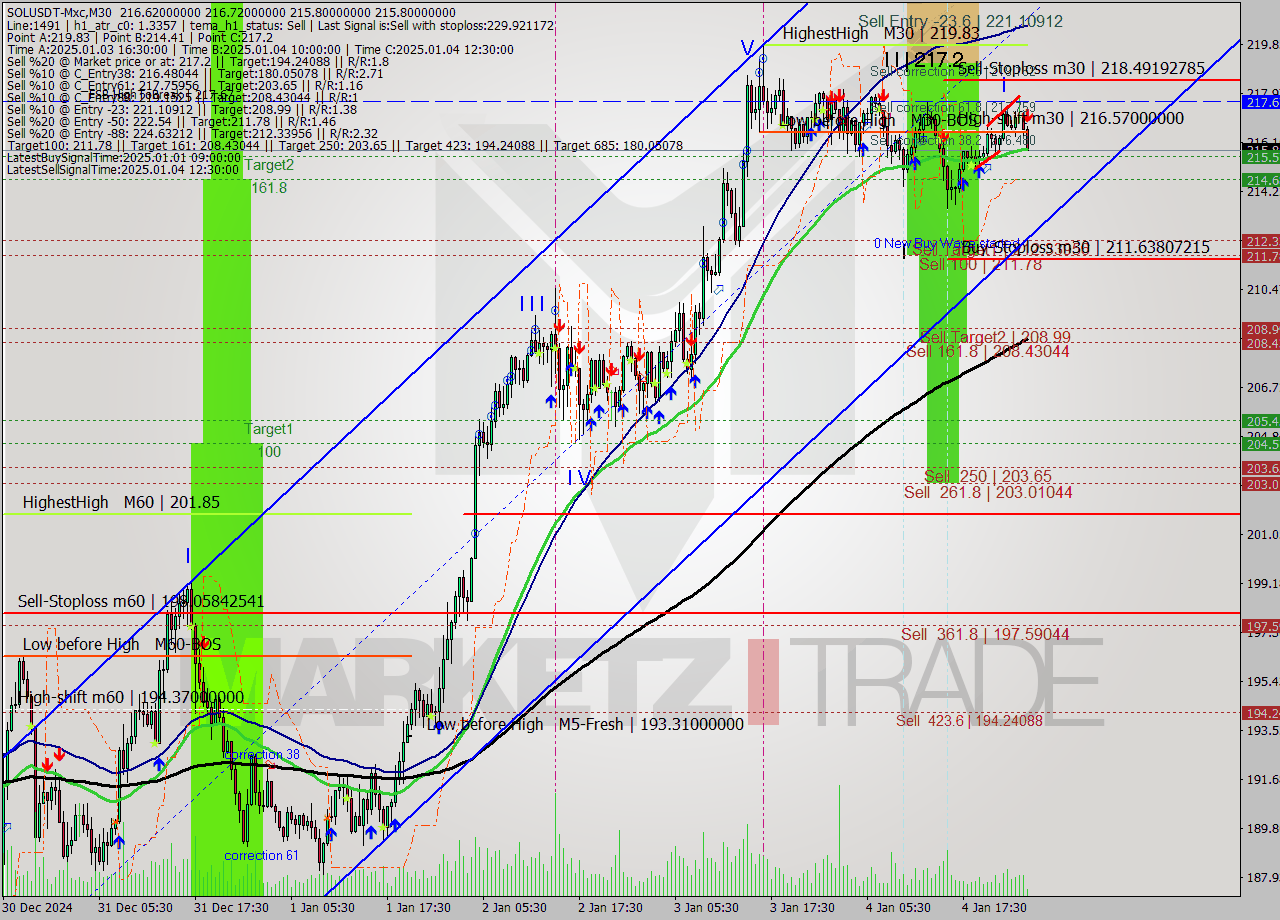Click the 'Sell 423.6 | 194.24088' label

[969, 720]
